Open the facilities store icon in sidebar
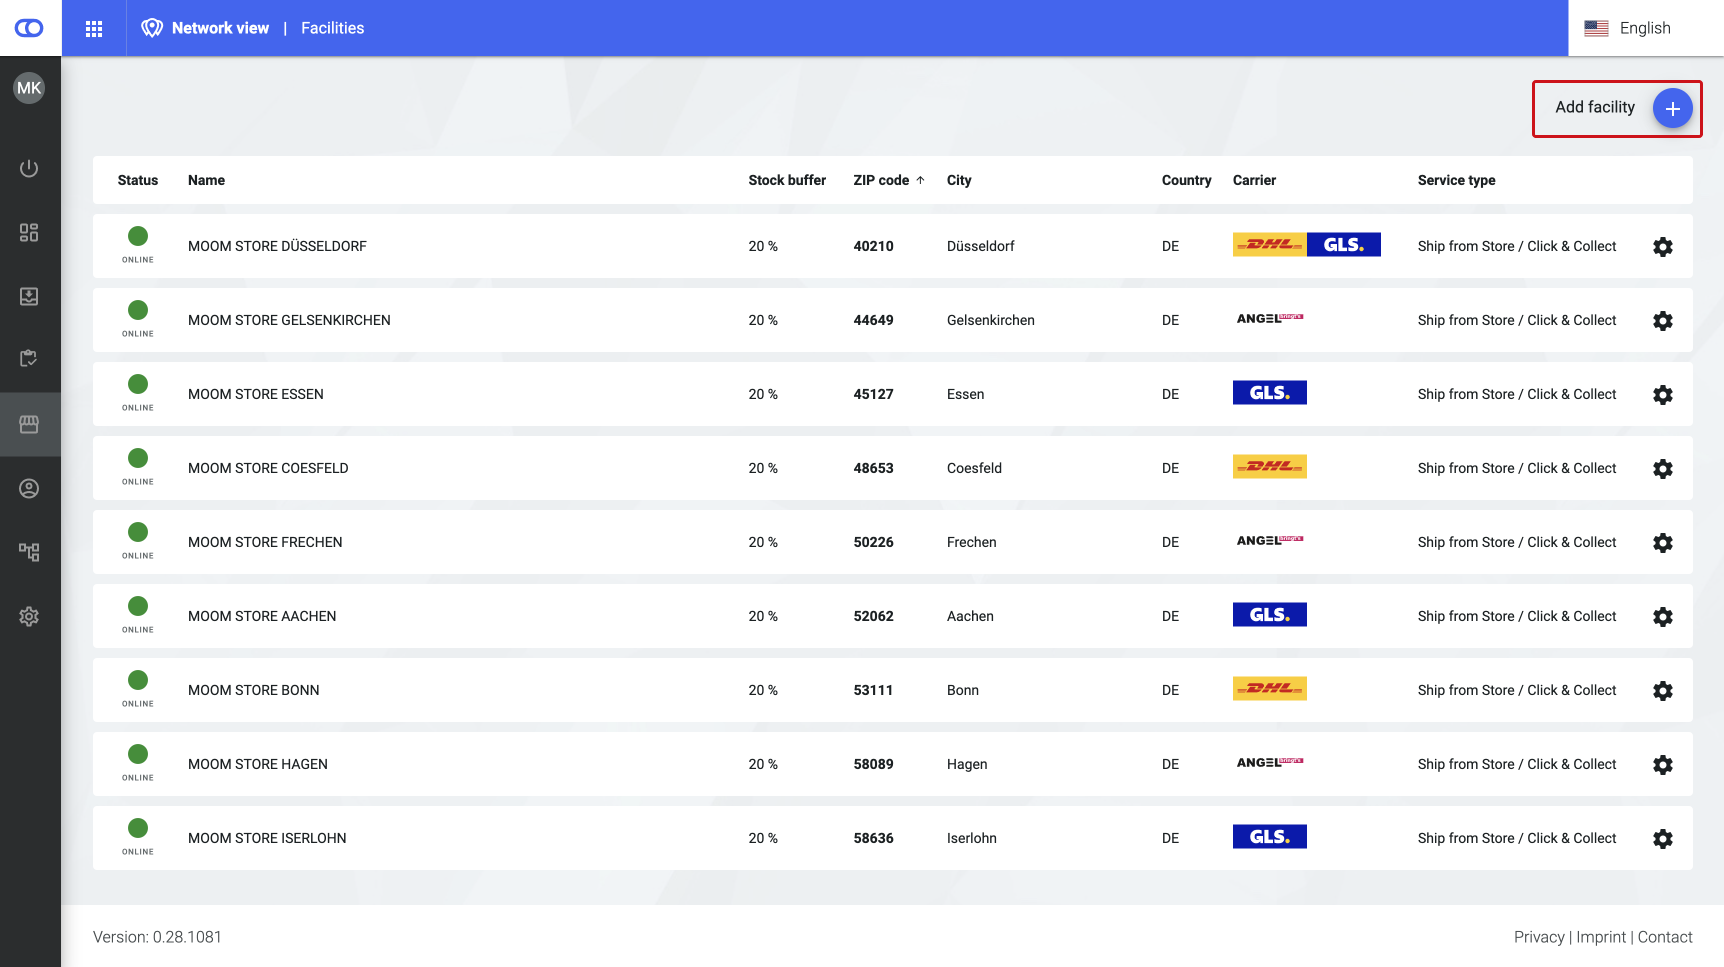Image resolution: width=1724 pixels, height=967 pixels. 29,424
